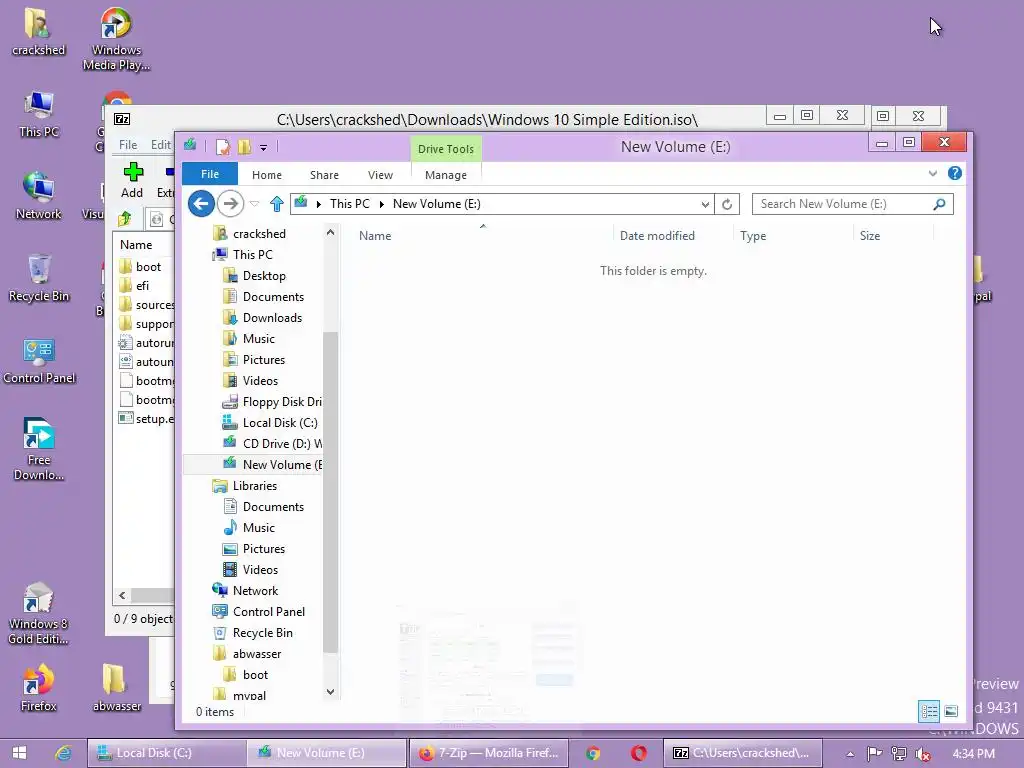This screenshot has width=1024, height=768.
Task: Show hidden tray icons arrow
Action: pyautogui.click(x=850, y=754)
